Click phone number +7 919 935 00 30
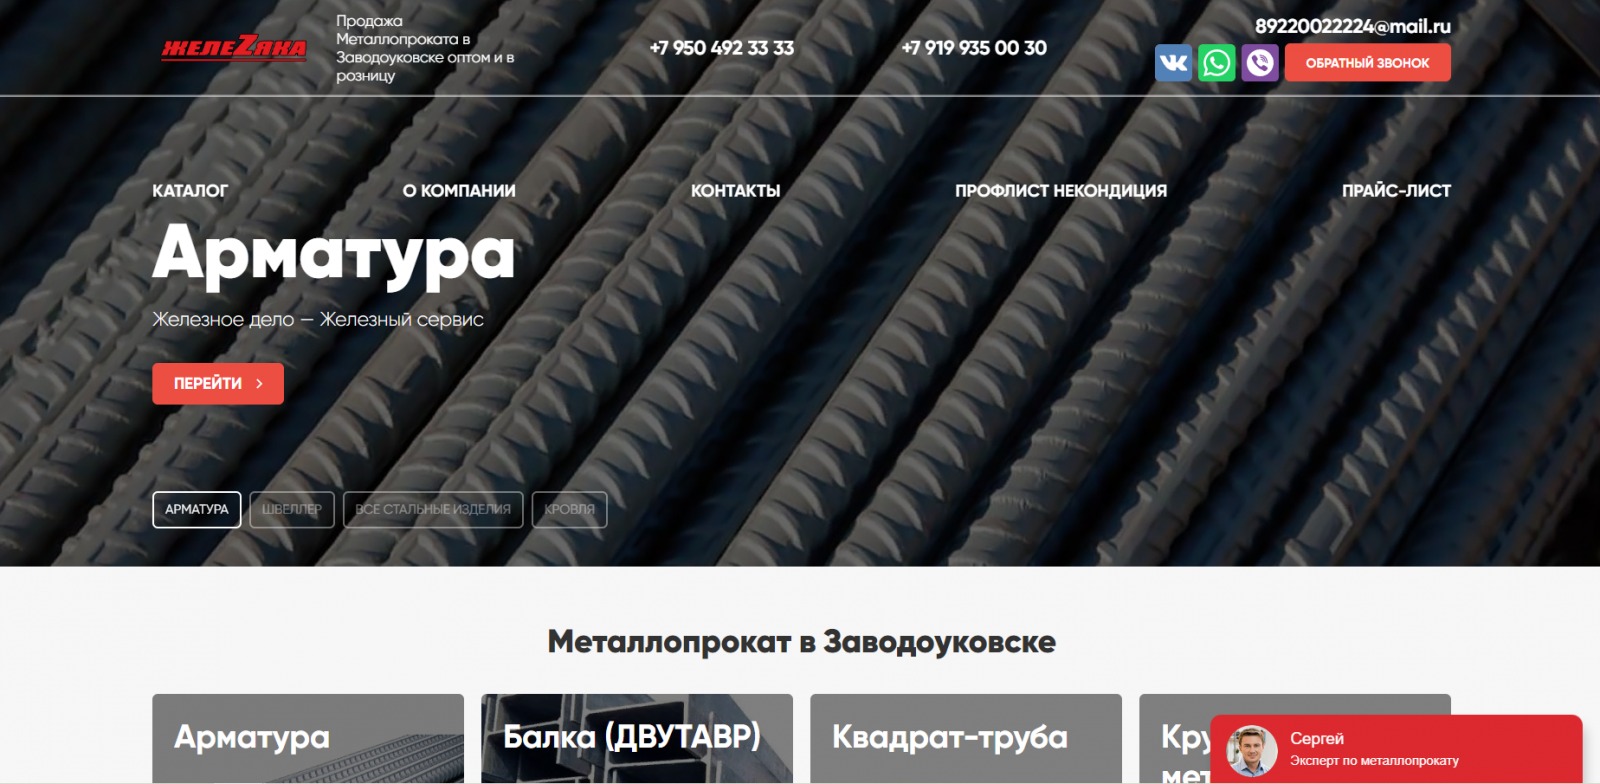 pyautogui.click(x=974, y=48)
